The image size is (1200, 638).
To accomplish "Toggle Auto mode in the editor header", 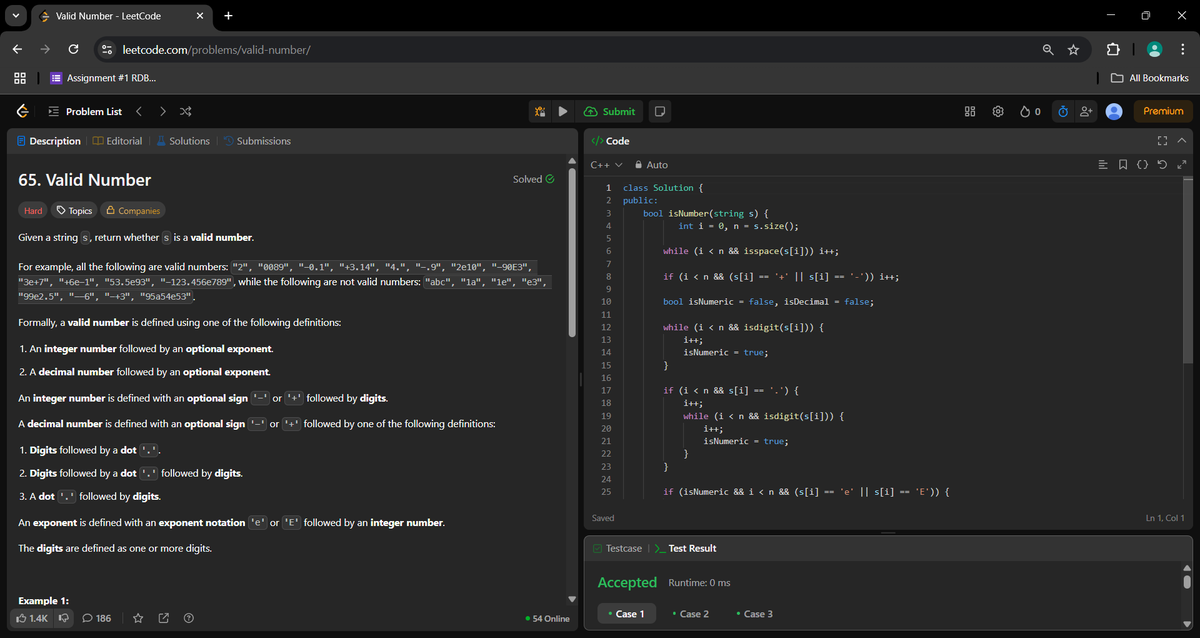I will pyautogui.click(x=652, y=164).
